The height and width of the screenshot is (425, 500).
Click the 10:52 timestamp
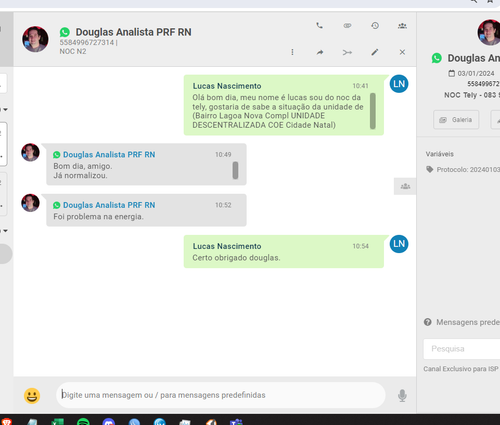click(x=223, y=205)
